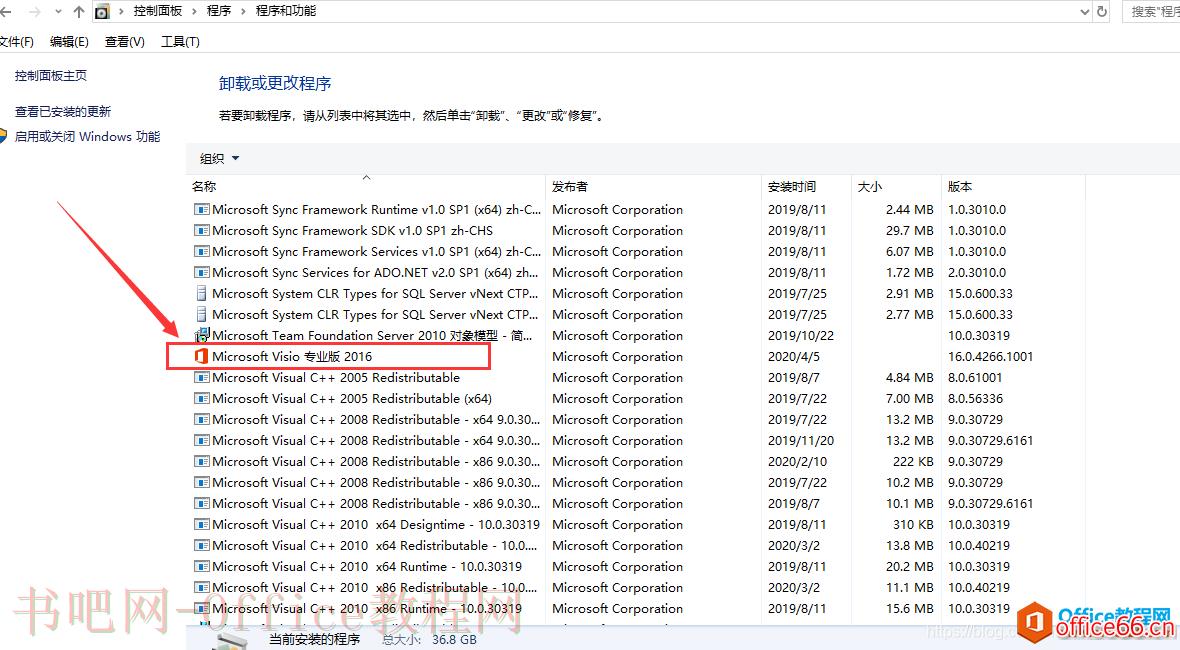This screenshot has width=1180, height=650.
Task: Click the search programs input box
Action: [x=1151, y=11]
